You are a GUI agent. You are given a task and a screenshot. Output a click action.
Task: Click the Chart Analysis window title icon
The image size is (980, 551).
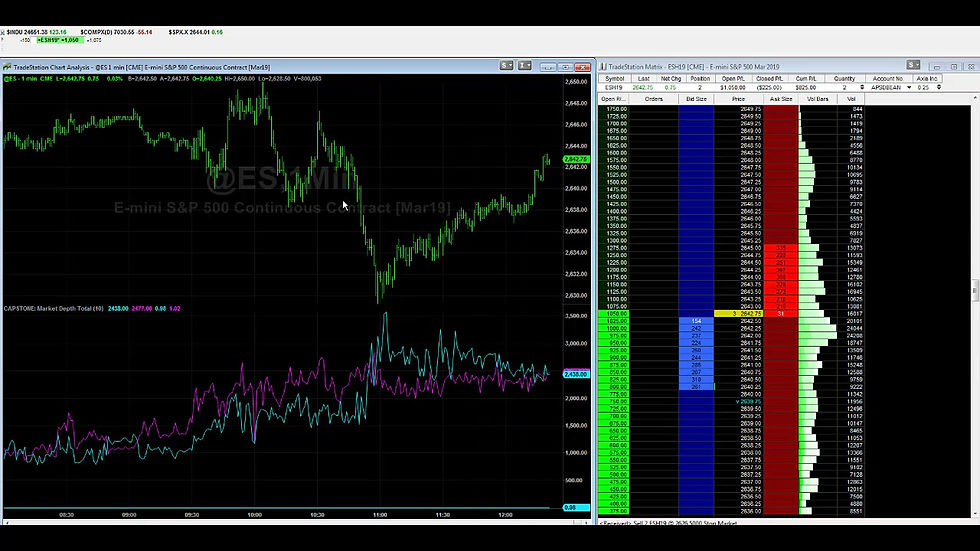(7, 67)
